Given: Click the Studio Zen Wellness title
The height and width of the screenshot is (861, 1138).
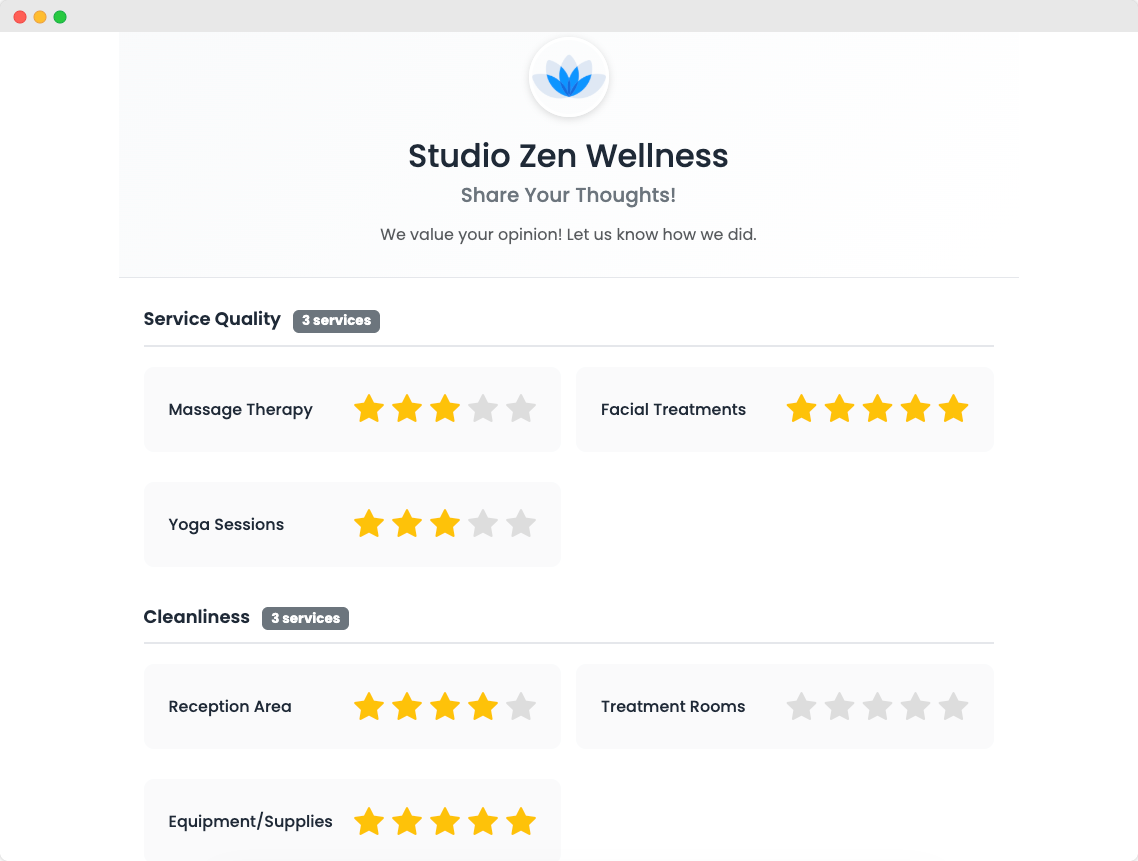Looking at the screenshot, I should click(568, 156).
